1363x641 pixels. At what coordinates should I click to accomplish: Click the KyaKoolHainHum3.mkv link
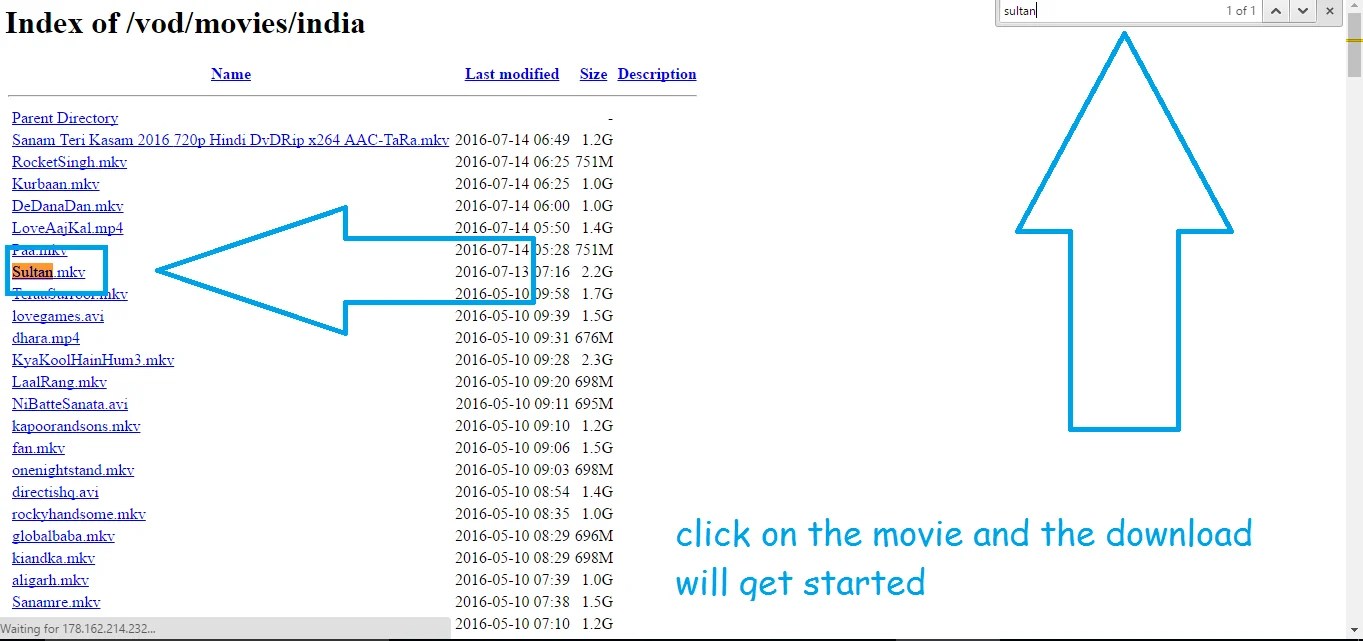(93, 360)
